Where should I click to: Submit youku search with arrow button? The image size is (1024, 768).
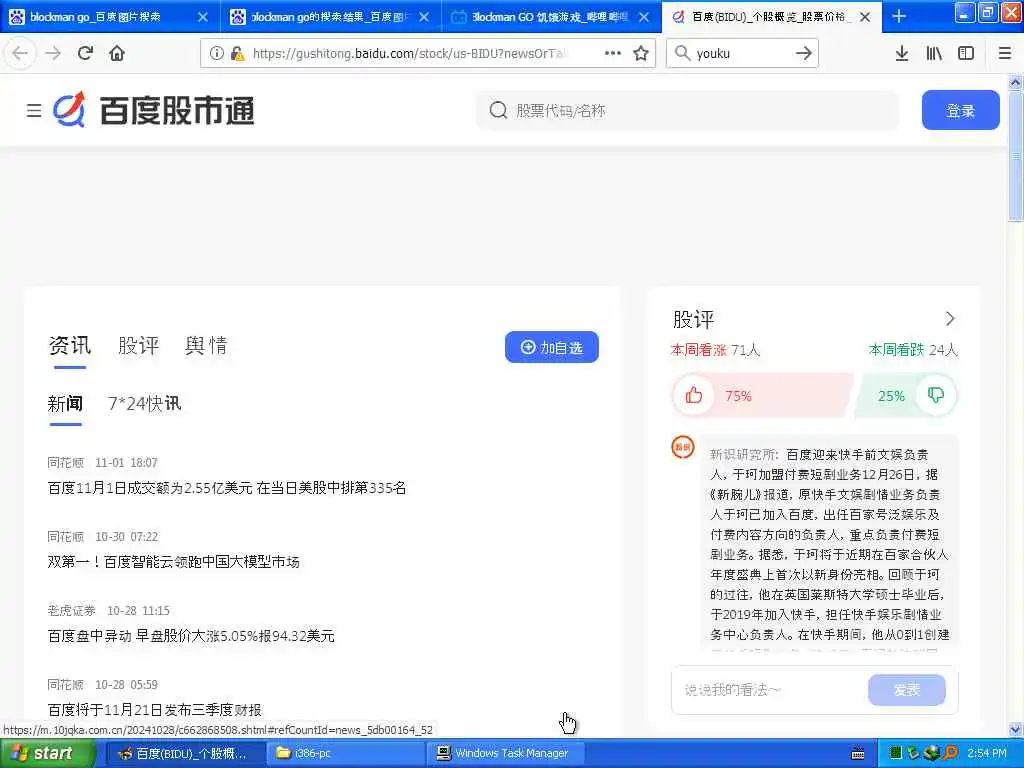pyautogui.click(x=804, y=54)
